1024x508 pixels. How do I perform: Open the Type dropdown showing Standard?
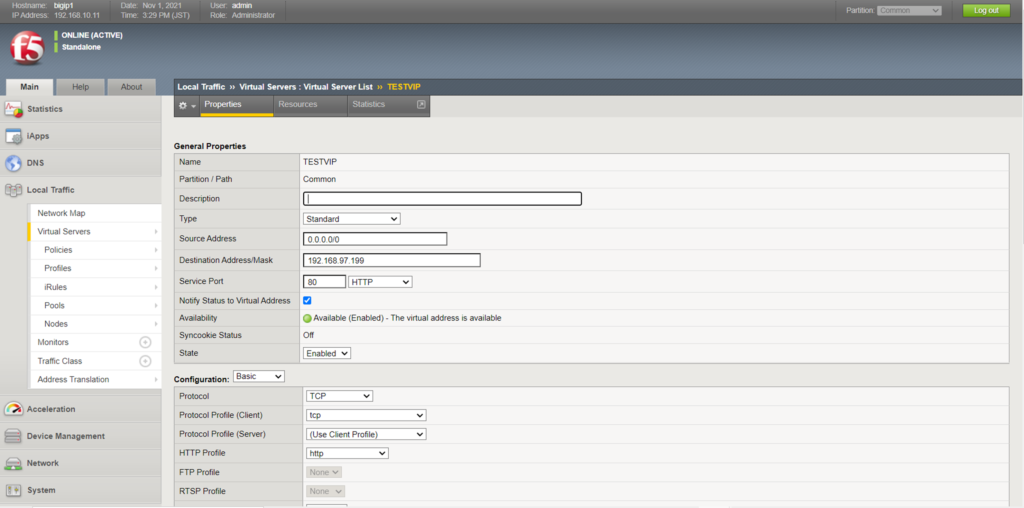click(351, 219)
